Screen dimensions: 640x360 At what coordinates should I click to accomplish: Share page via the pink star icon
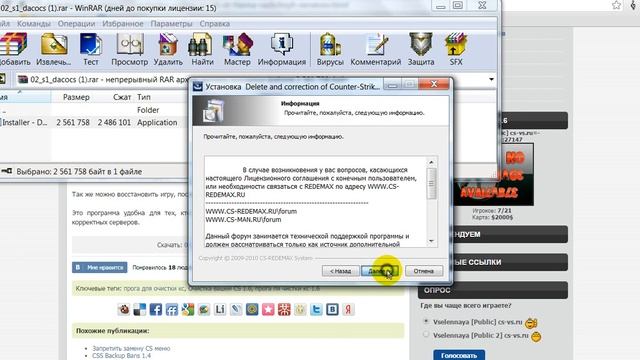[268, 309]
